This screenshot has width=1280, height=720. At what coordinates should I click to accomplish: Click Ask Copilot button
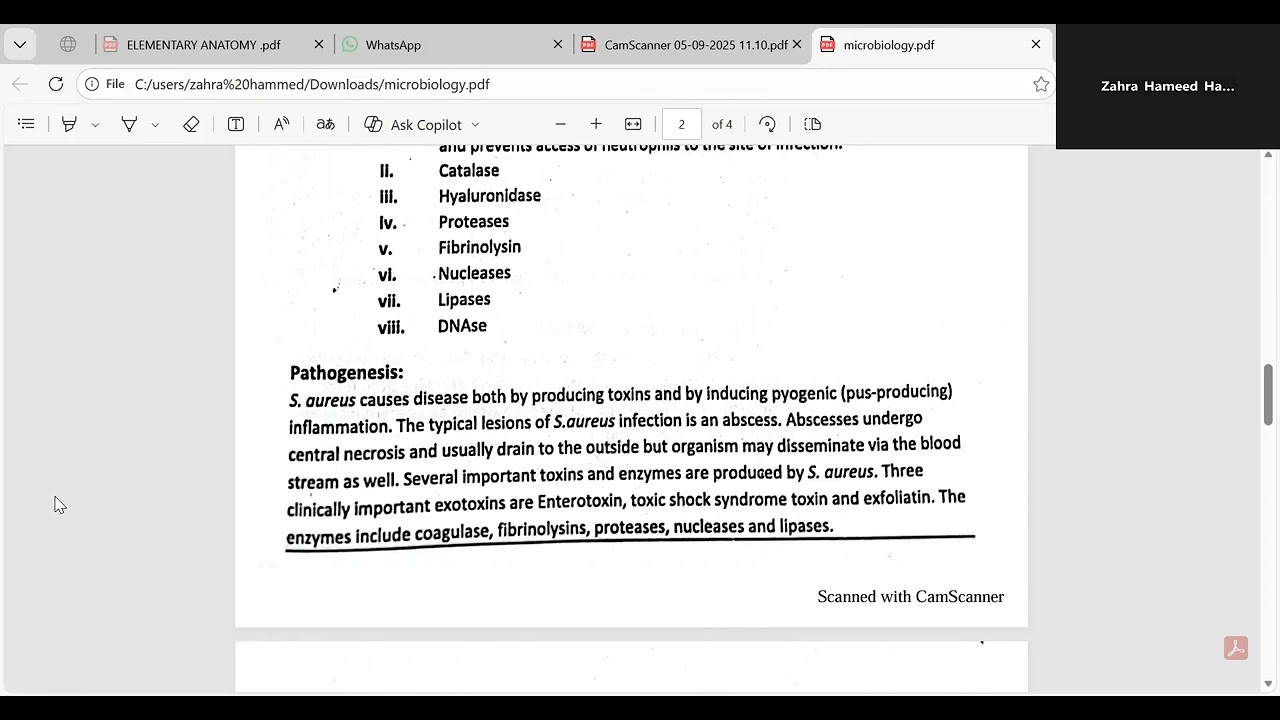point(413,124)
